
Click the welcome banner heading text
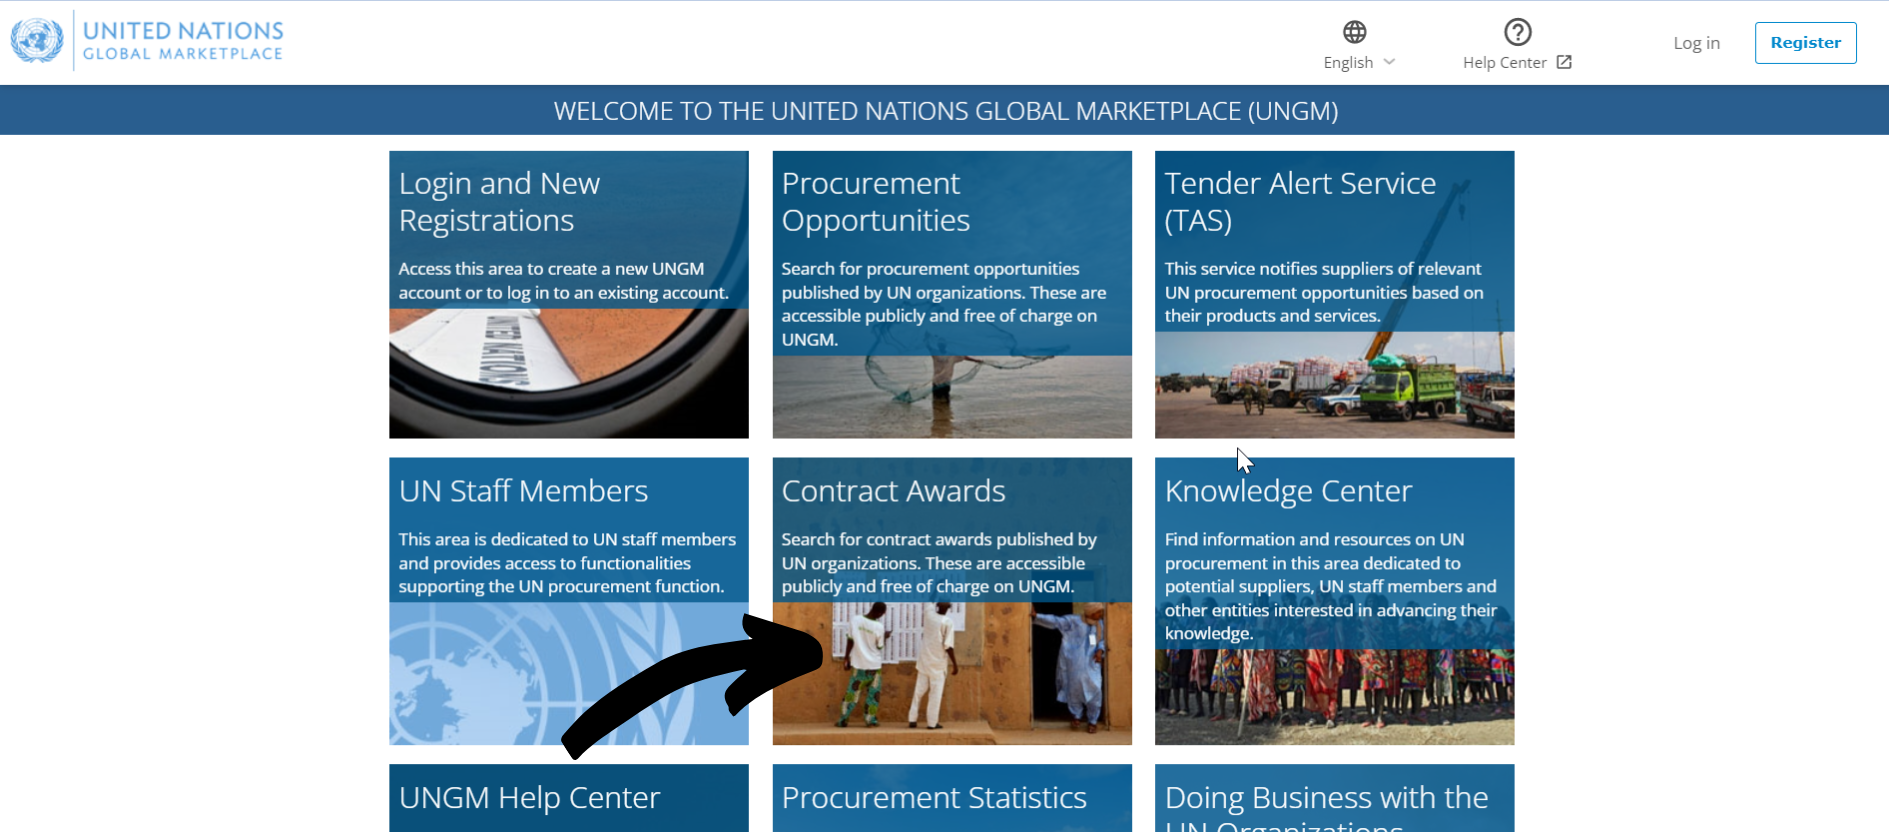point(946,111)
